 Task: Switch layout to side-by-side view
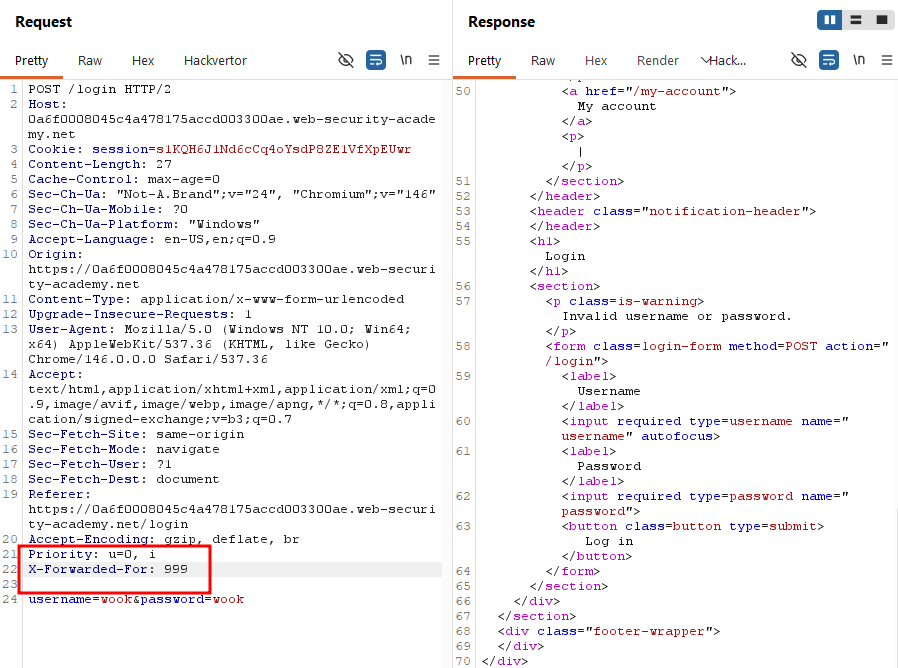tap(829, 20)
